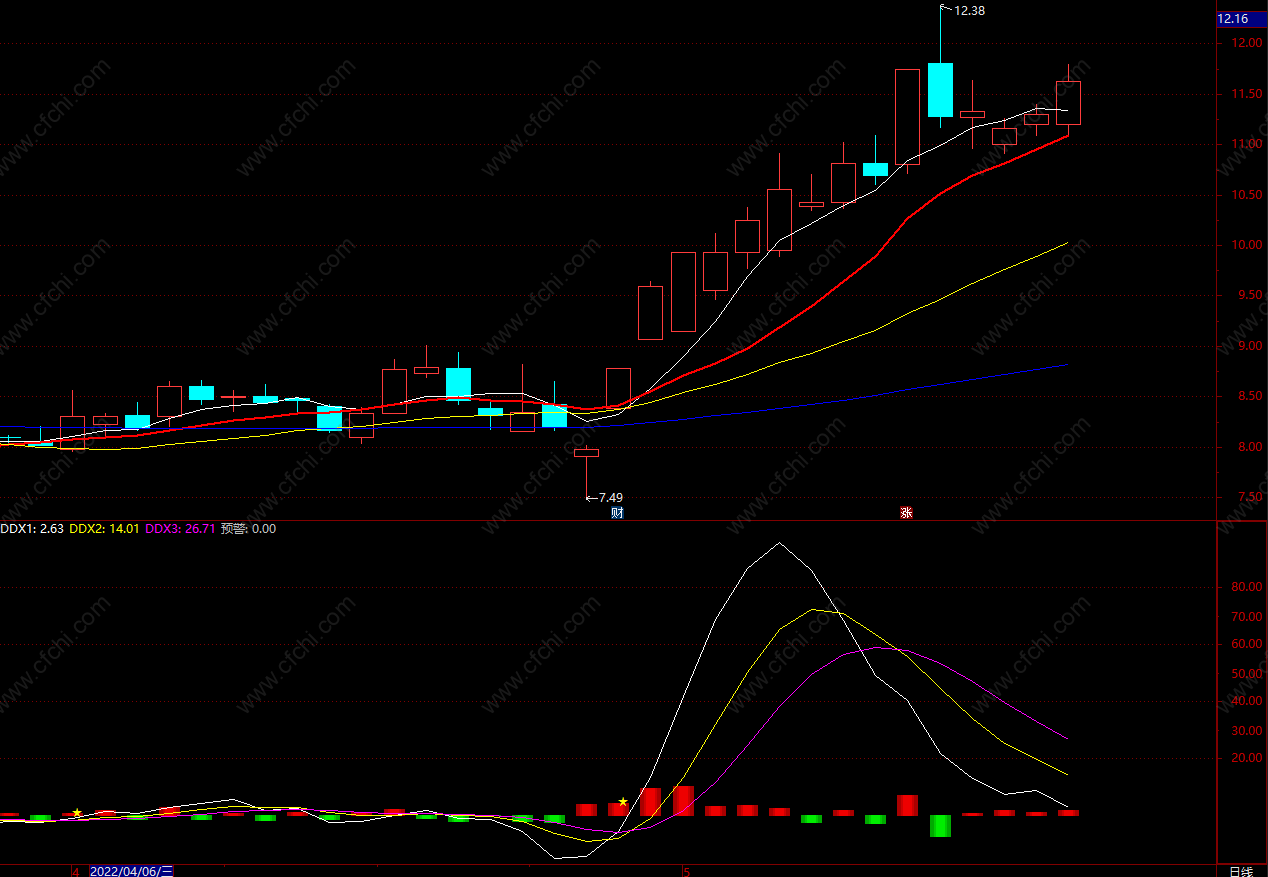Click the 80.00 indicator axis label
This screenshot has height=877, width=1268.
pyautogui.click(x=1246, y=588)
